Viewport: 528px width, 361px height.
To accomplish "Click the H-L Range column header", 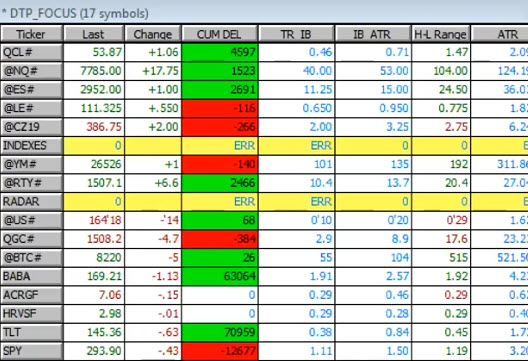I will click(x=440, y=34).
